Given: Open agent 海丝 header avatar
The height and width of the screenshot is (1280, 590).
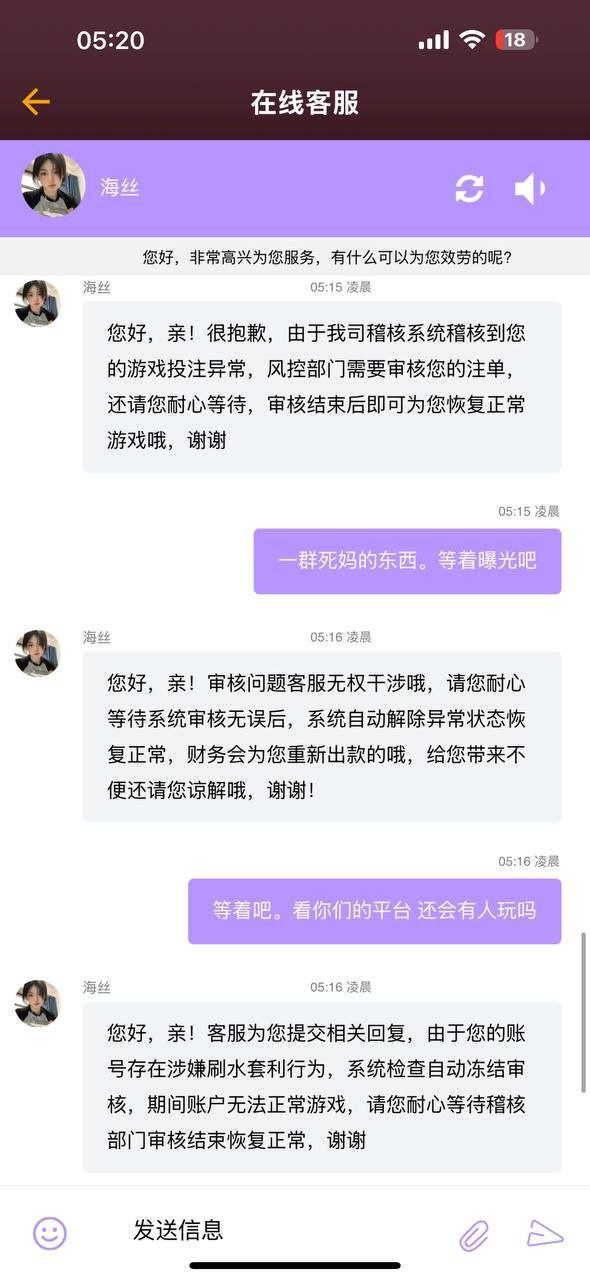Looking at the screenshot, I should pos(53,186).
